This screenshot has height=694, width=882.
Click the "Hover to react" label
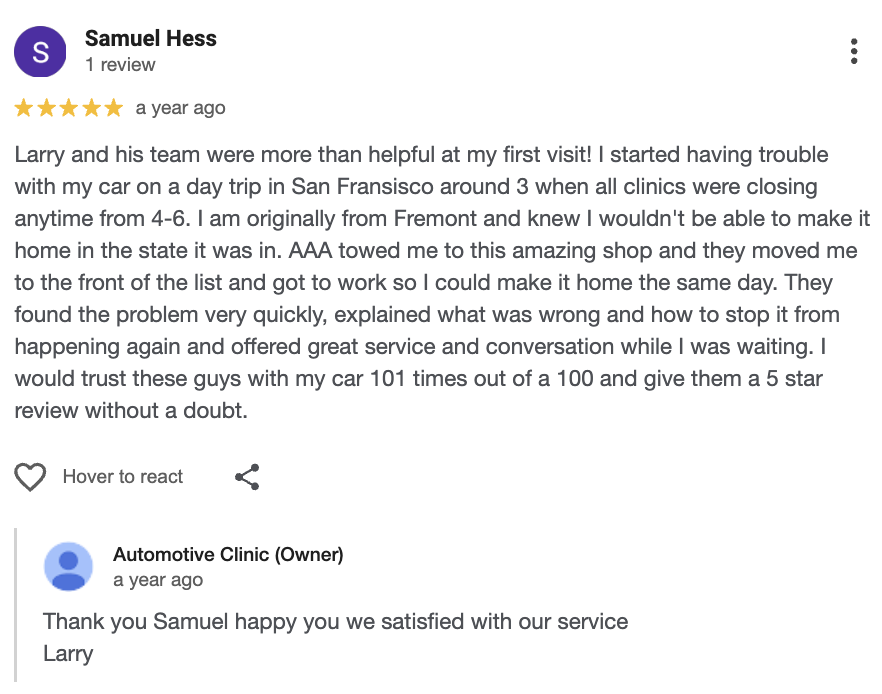click(123, 477)
